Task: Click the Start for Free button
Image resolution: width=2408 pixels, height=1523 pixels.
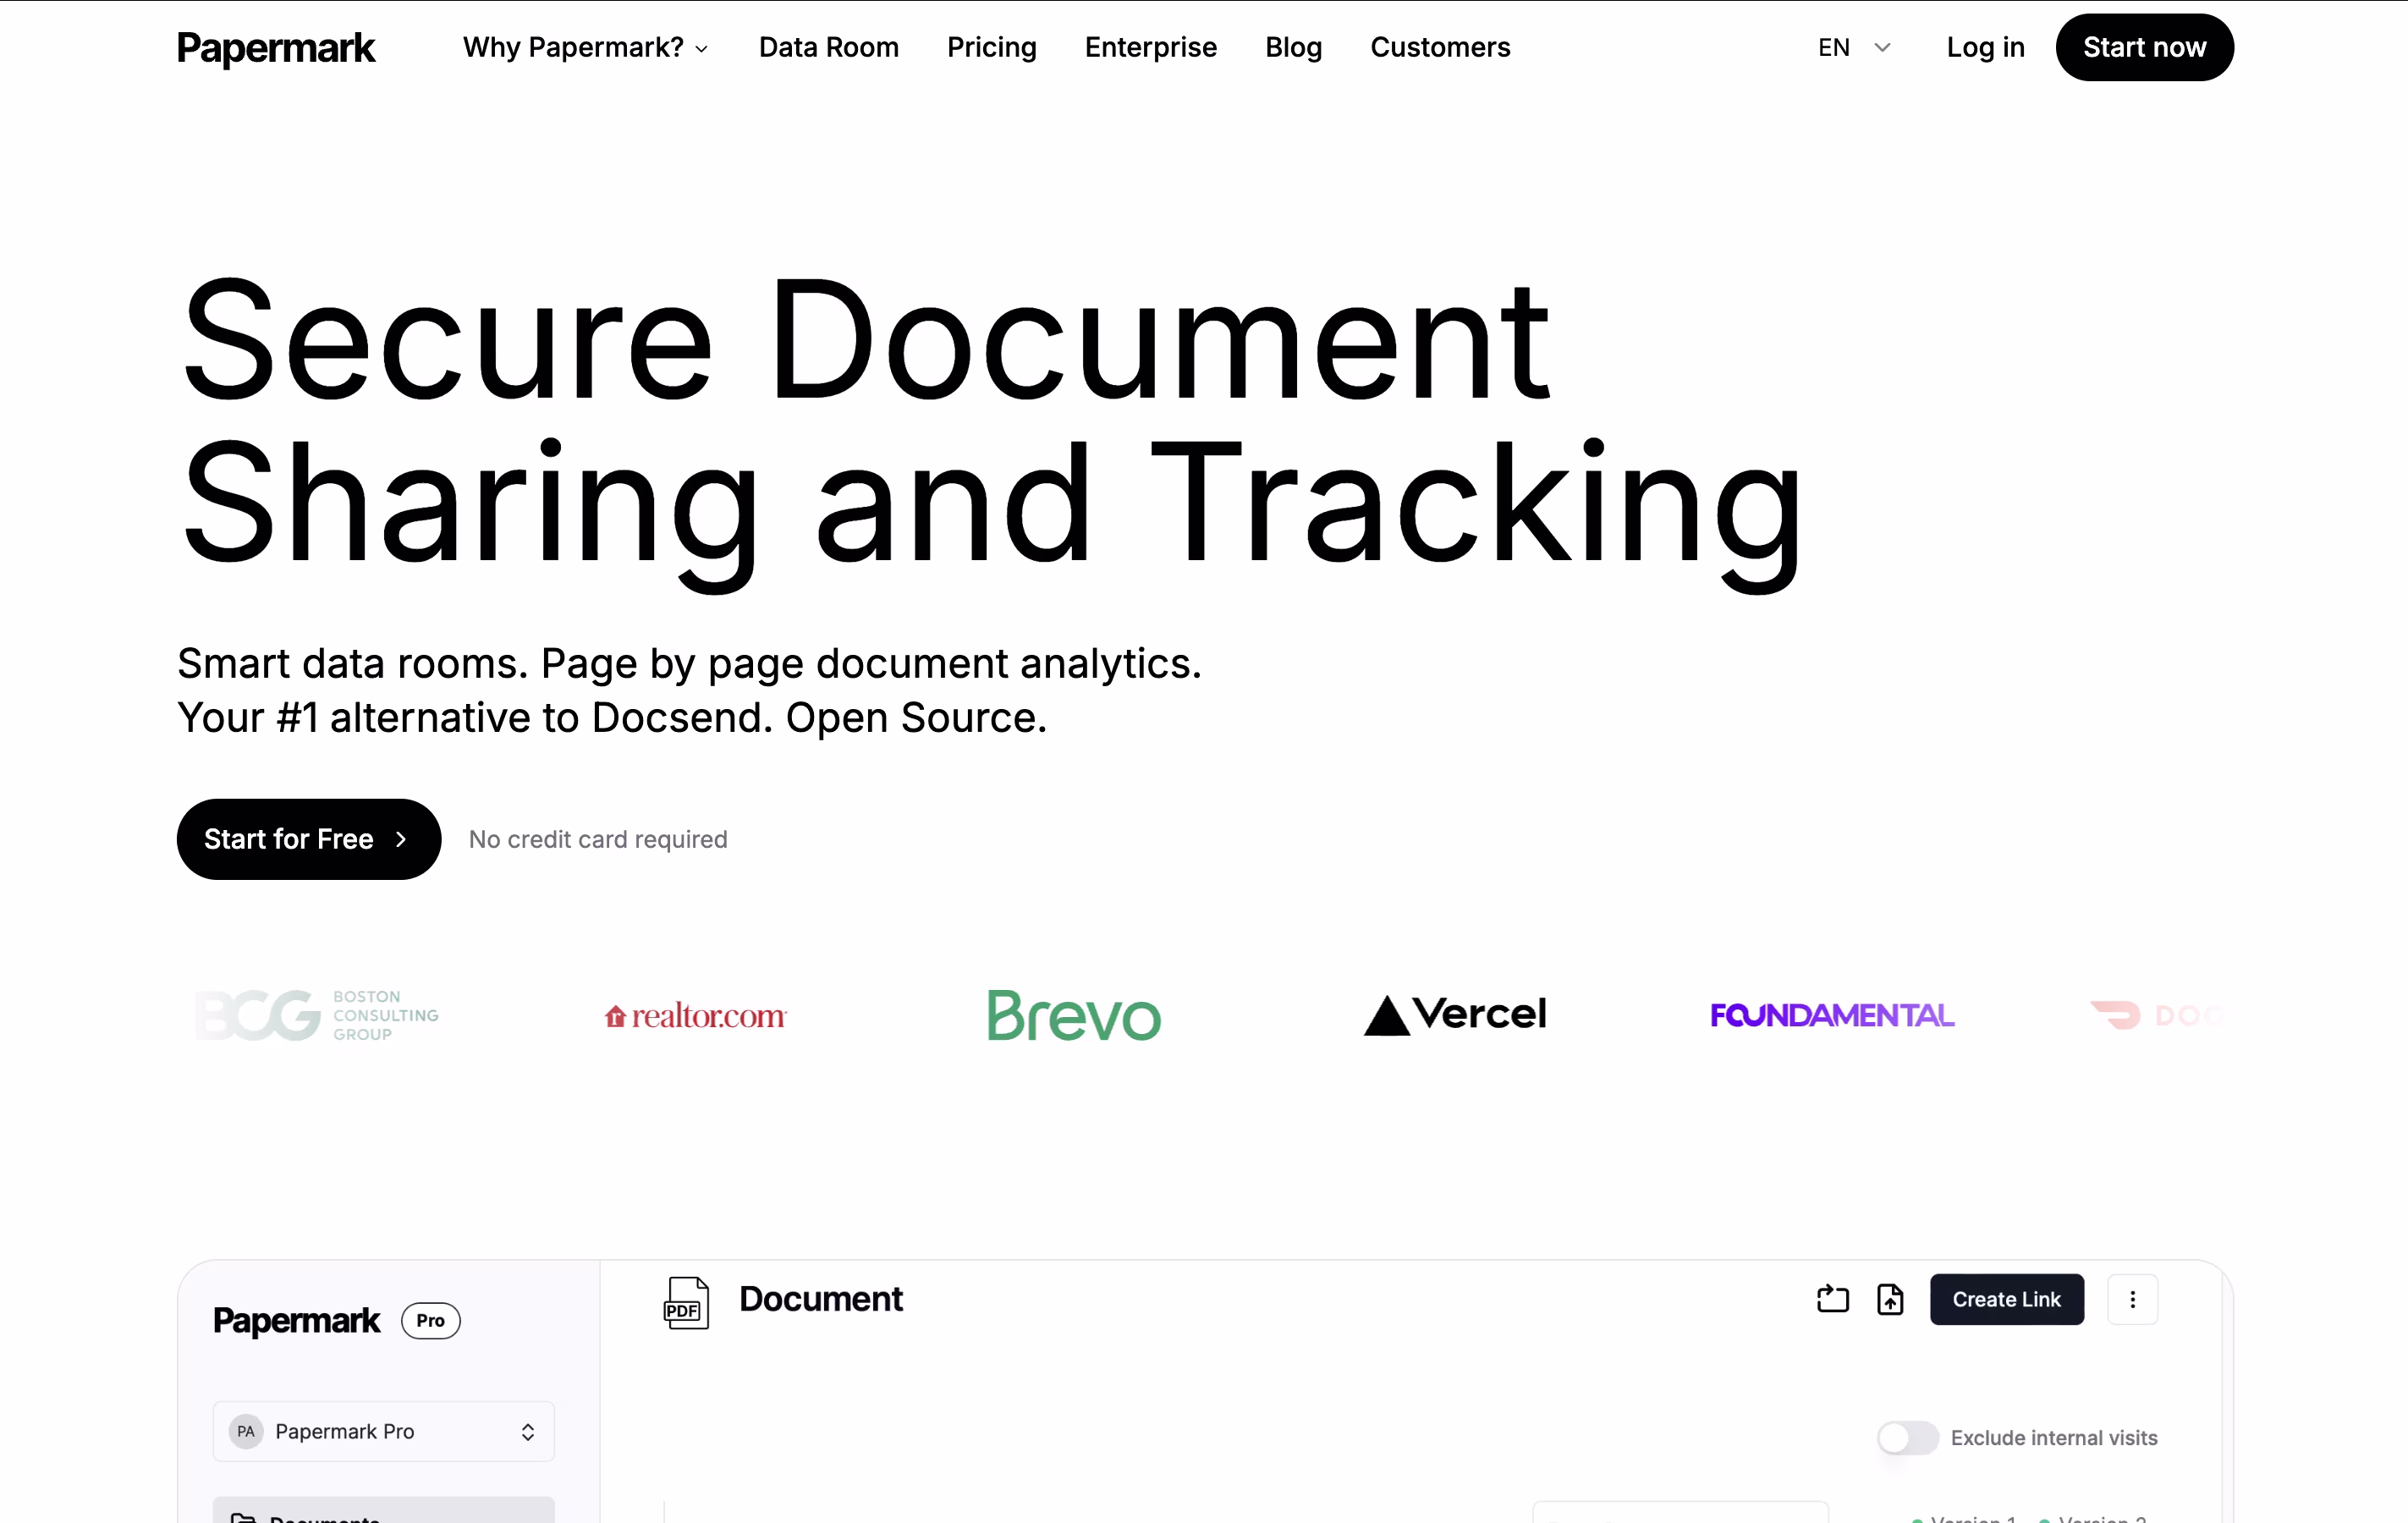Action: 309,839
